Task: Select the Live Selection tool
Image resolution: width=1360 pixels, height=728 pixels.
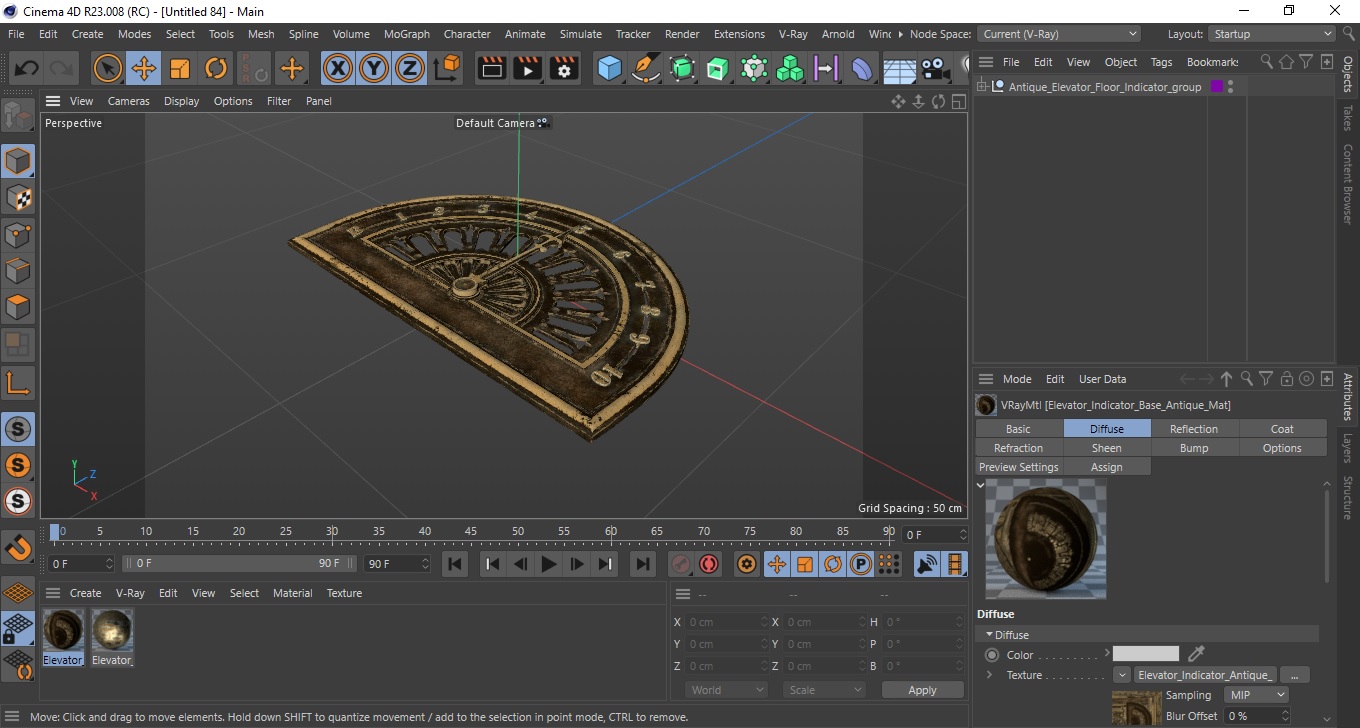Action: point(108,69)
